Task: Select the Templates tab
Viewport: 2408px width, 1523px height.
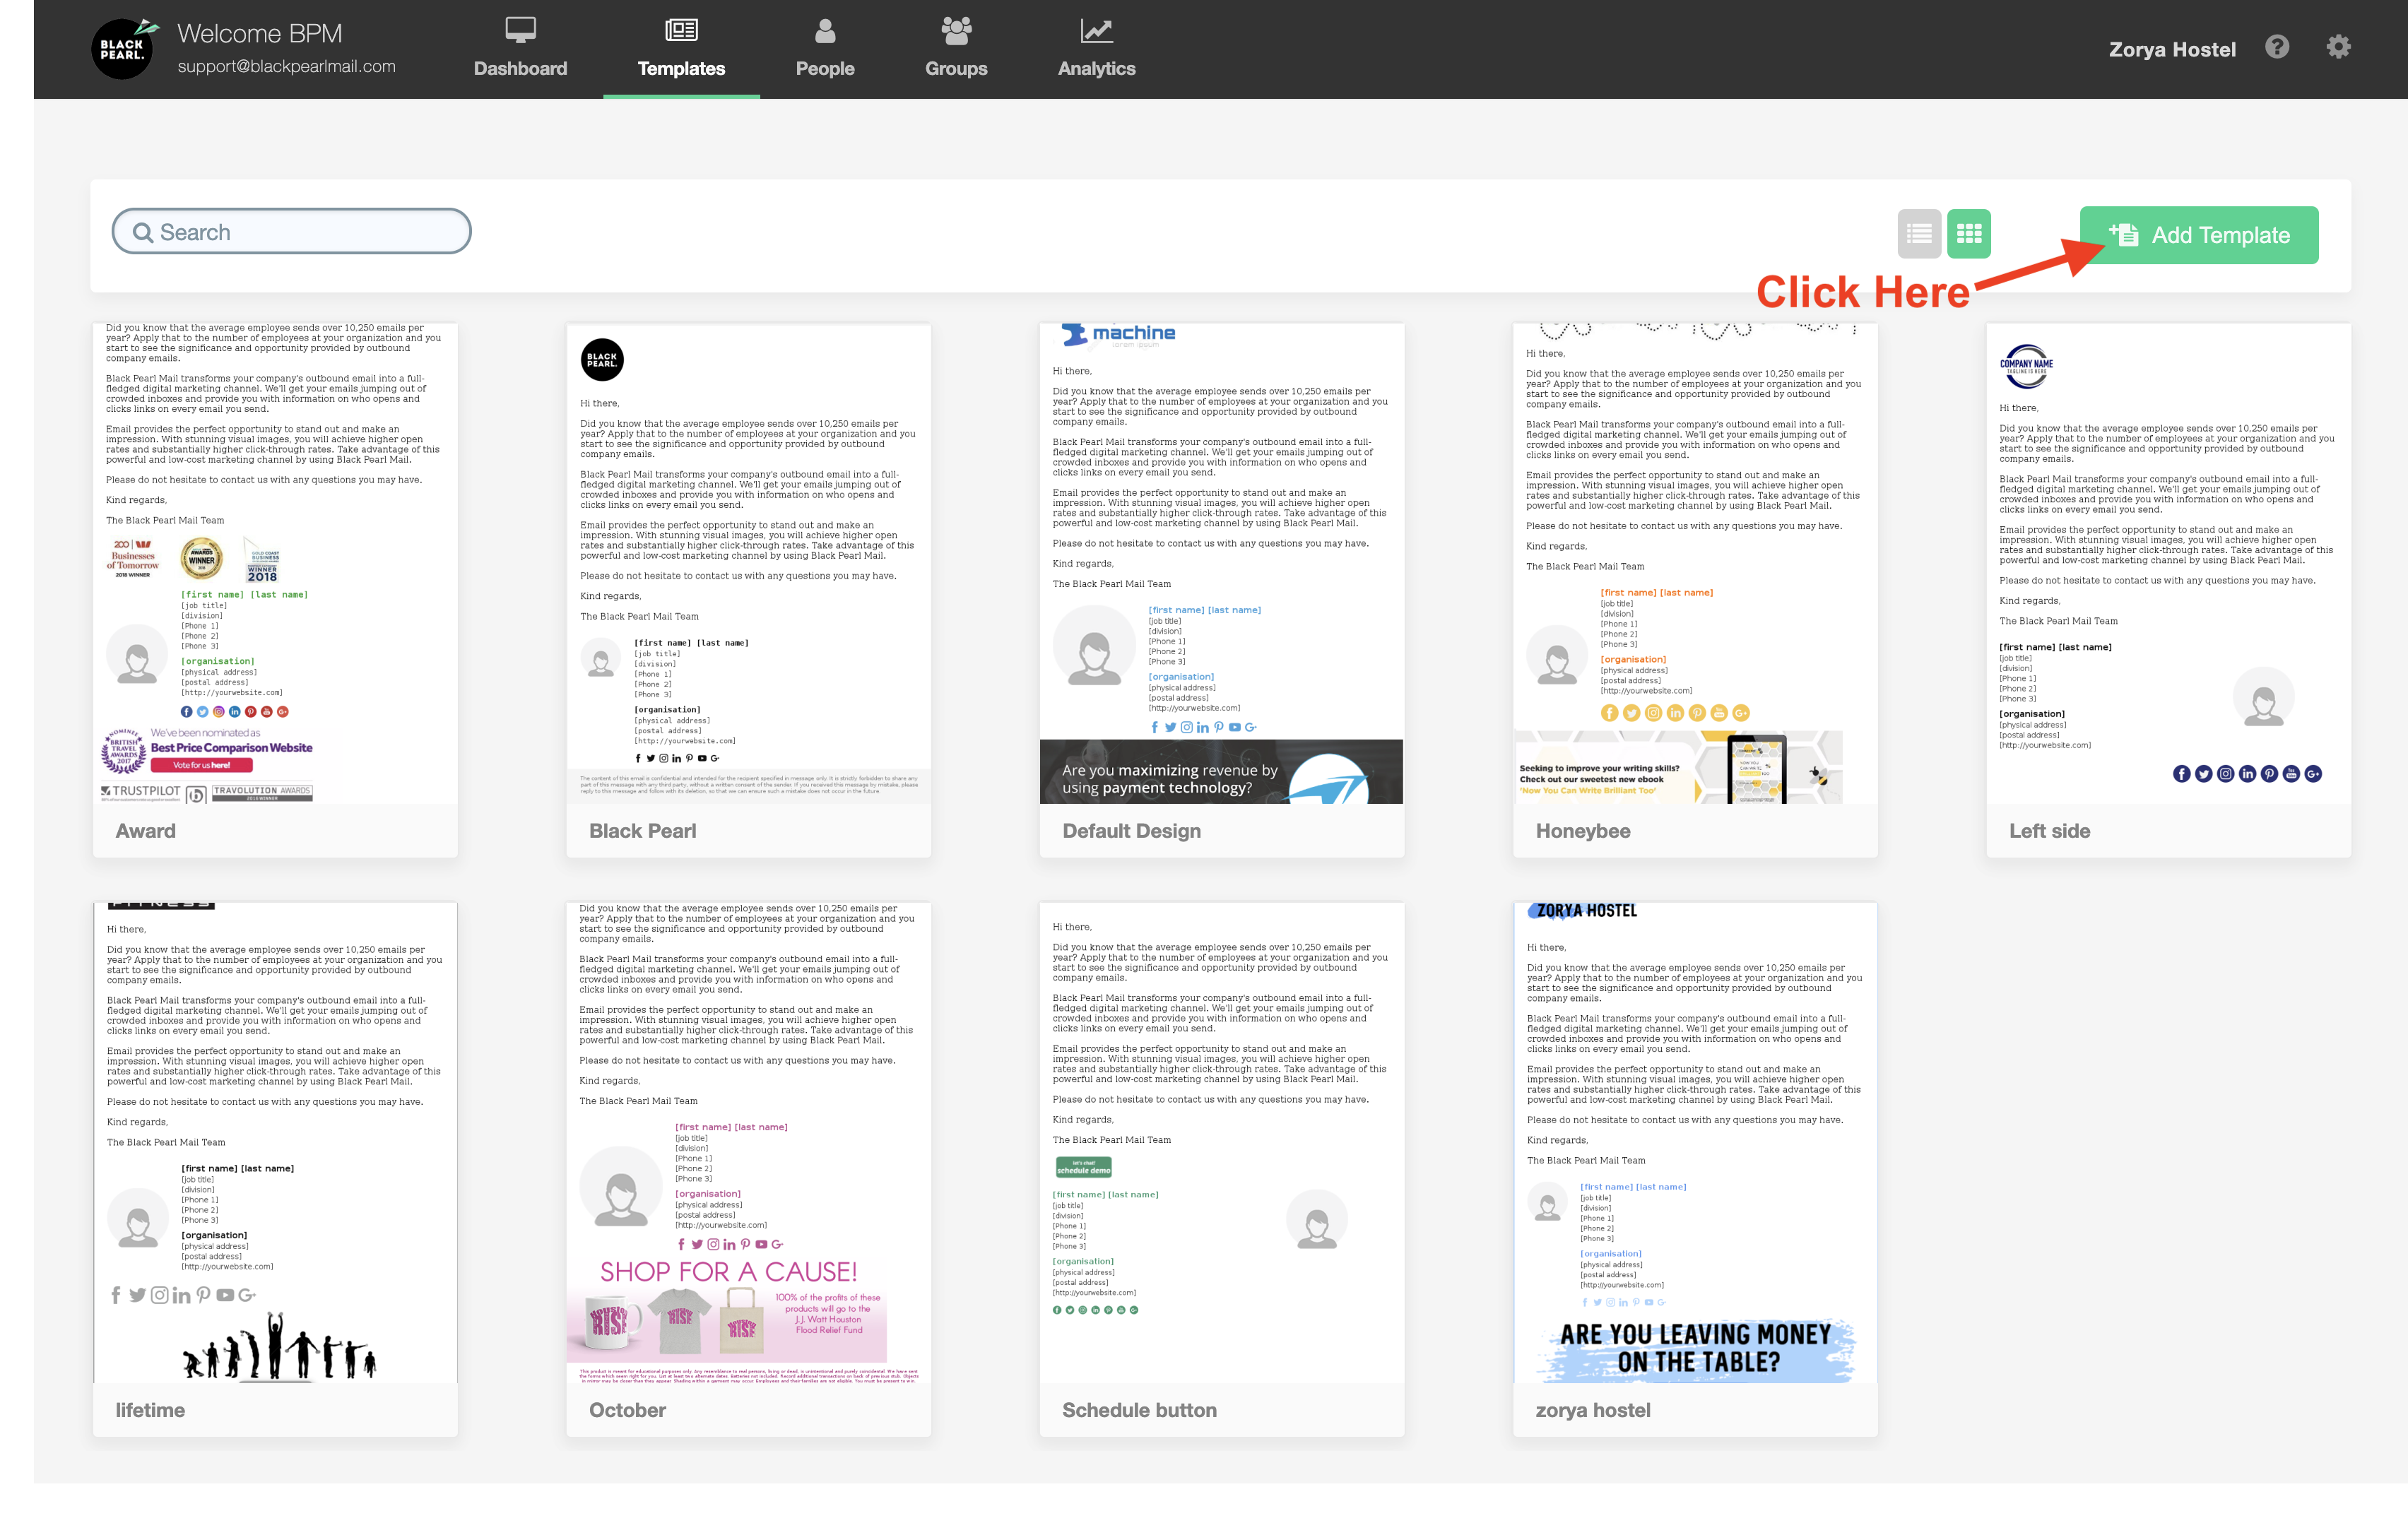Action: (x=681, y=50)
